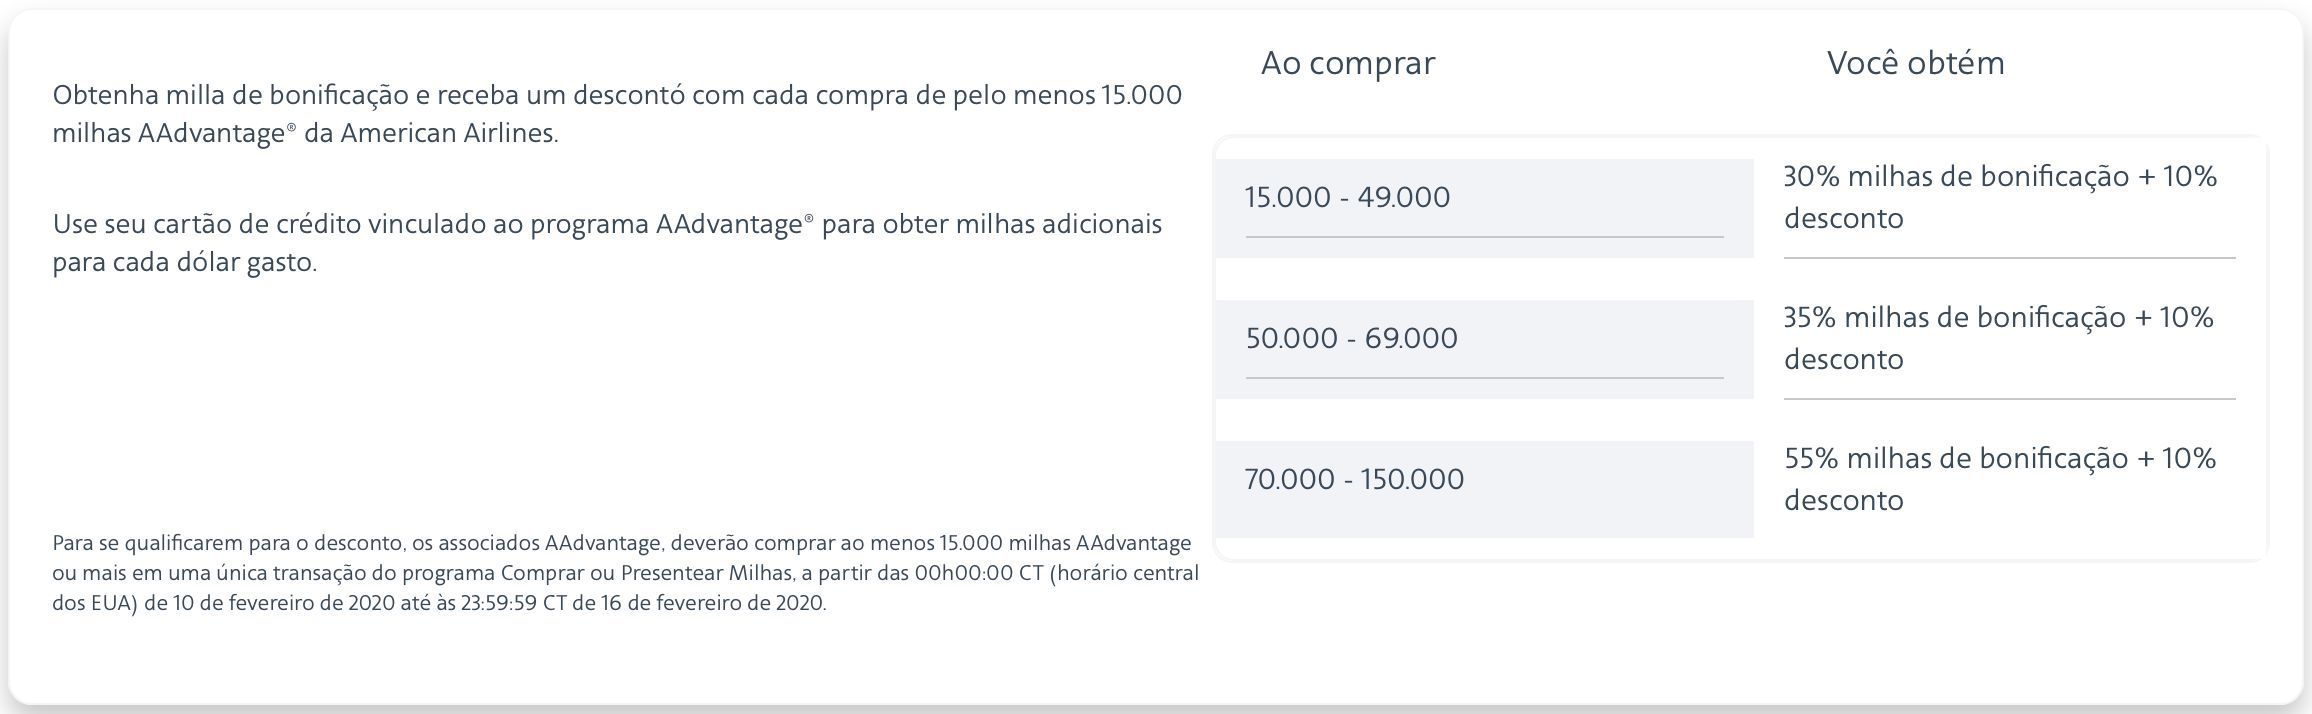Click the 'Você obtém' column header
The width and height of the screenshot is (2312, 714).
pos(1915,63)
